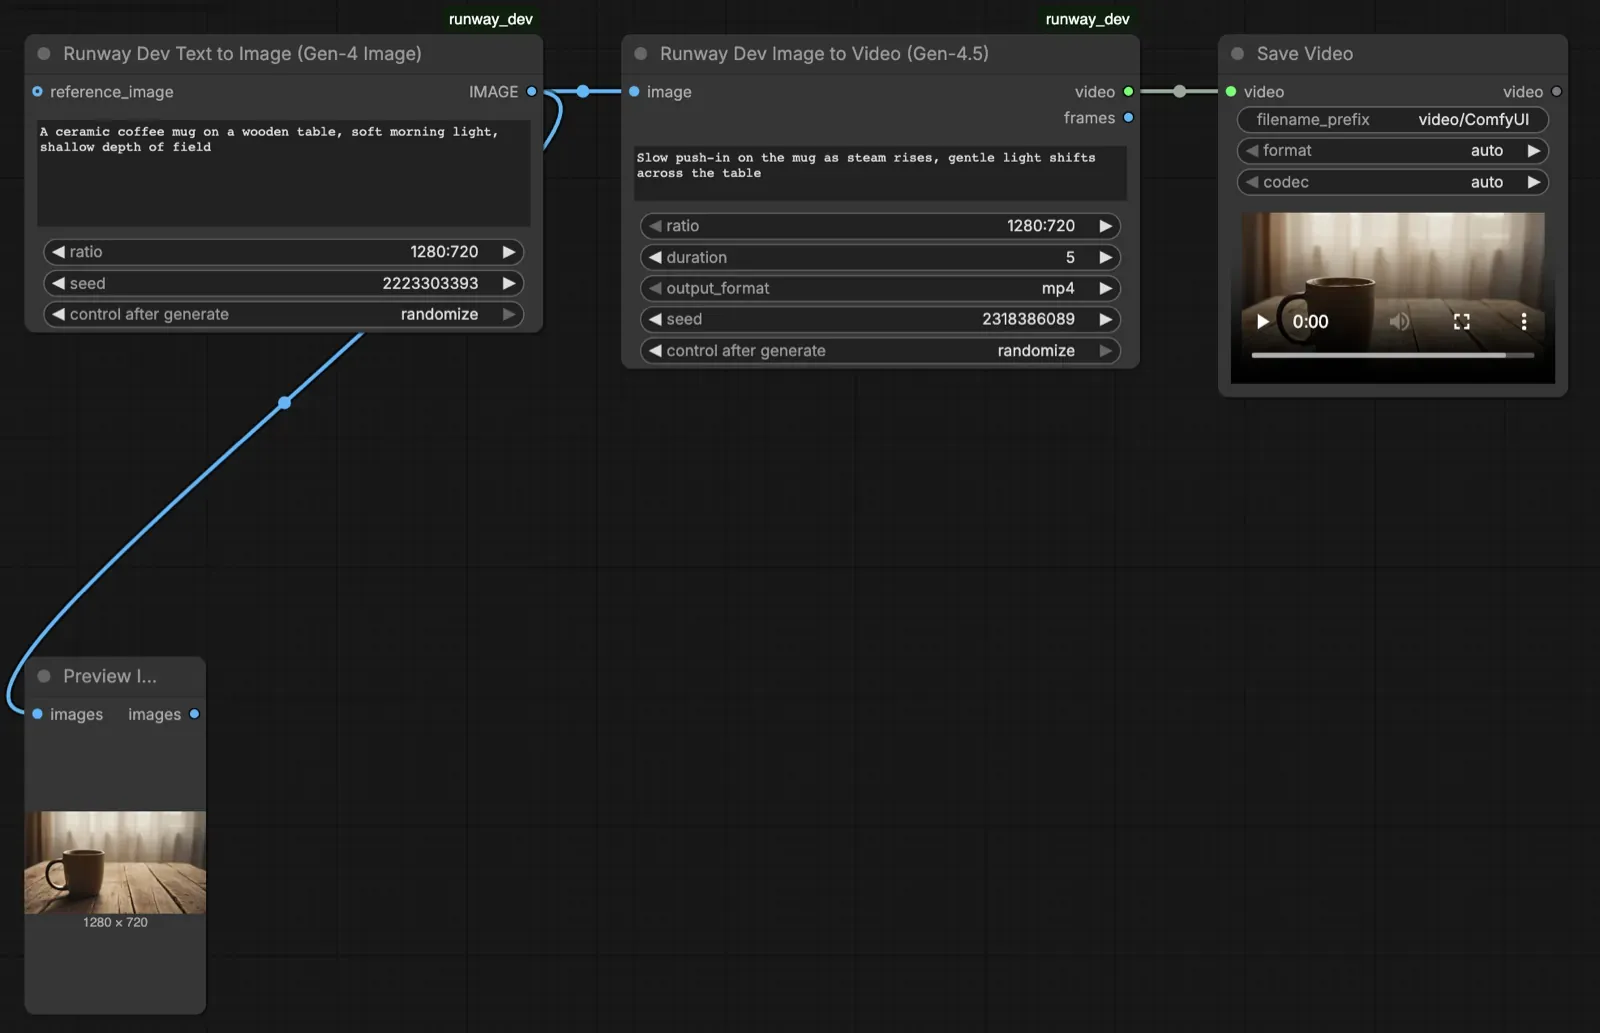Screen dimensions: 1600x1033
Task: Select next output_format after mp4
Action: [1106, 288]
